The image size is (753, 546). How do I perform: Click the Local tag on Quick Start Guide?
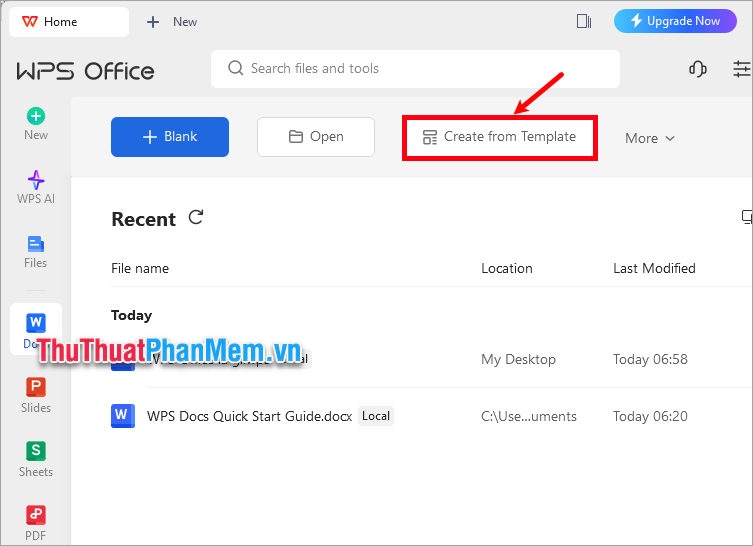[376, 416]
